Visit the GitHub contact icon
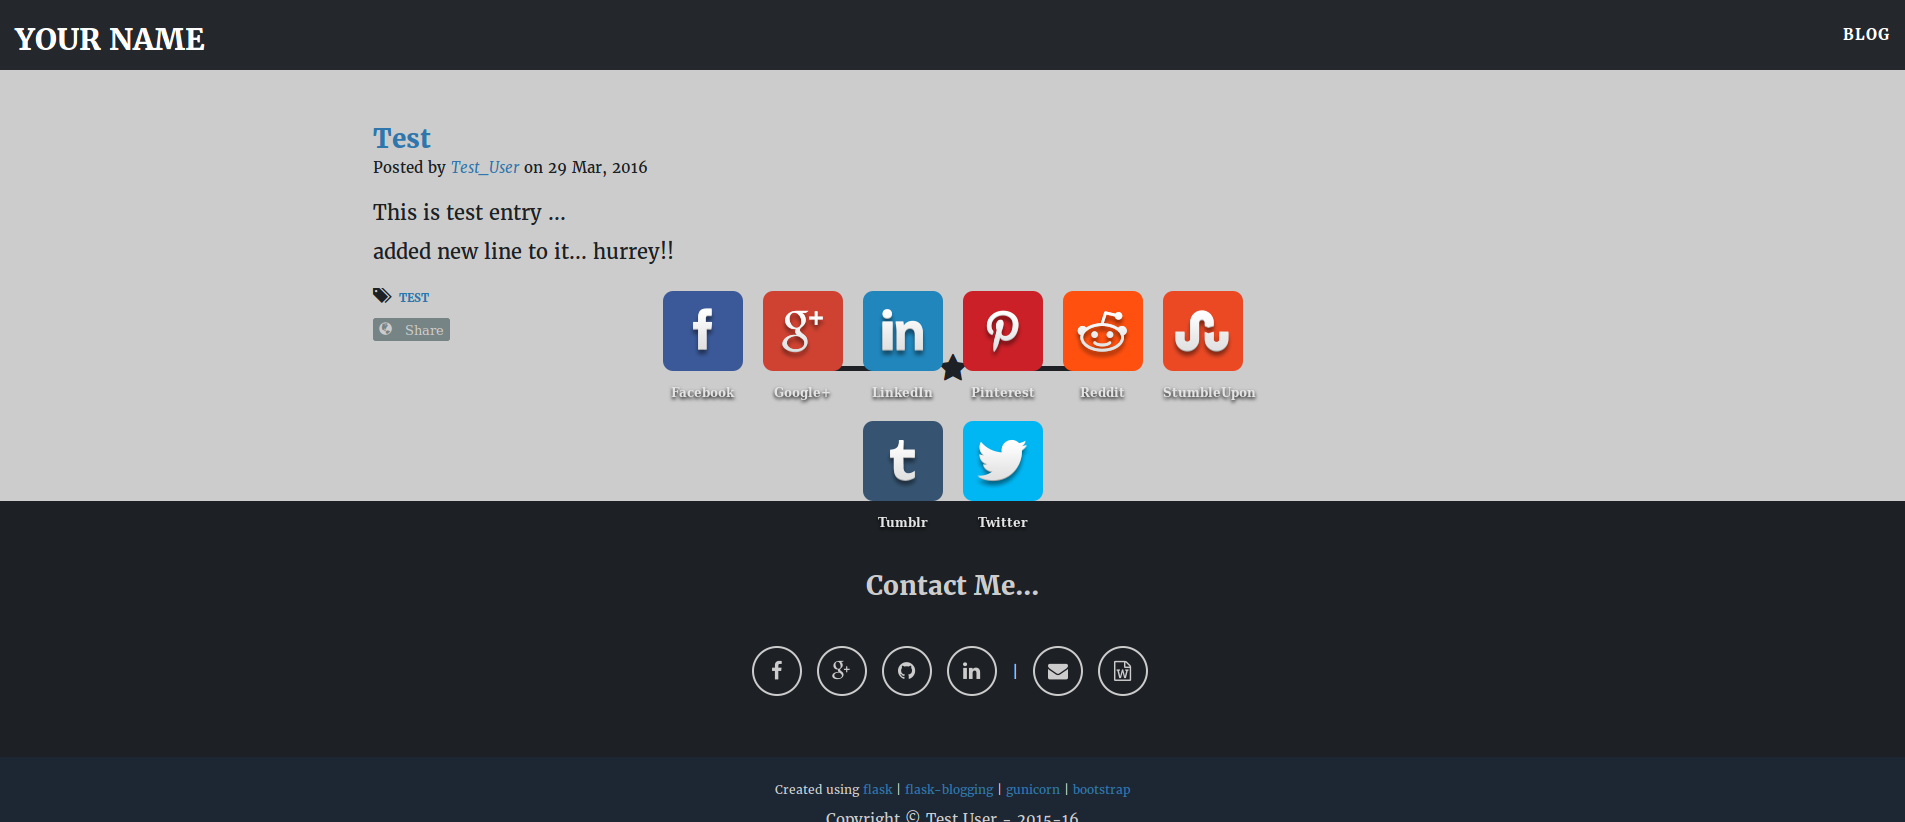This screenshot has height=822, width=1905. coord(907,671)
